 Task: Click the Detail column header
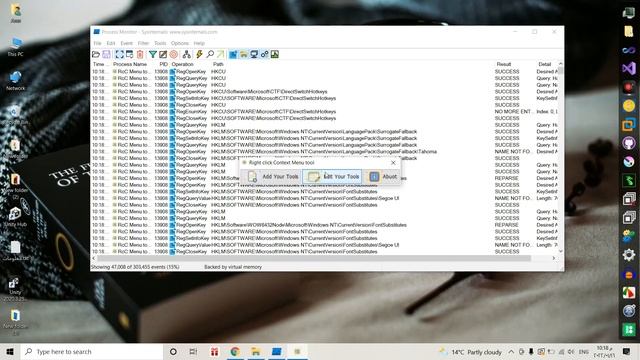[544, 64]
